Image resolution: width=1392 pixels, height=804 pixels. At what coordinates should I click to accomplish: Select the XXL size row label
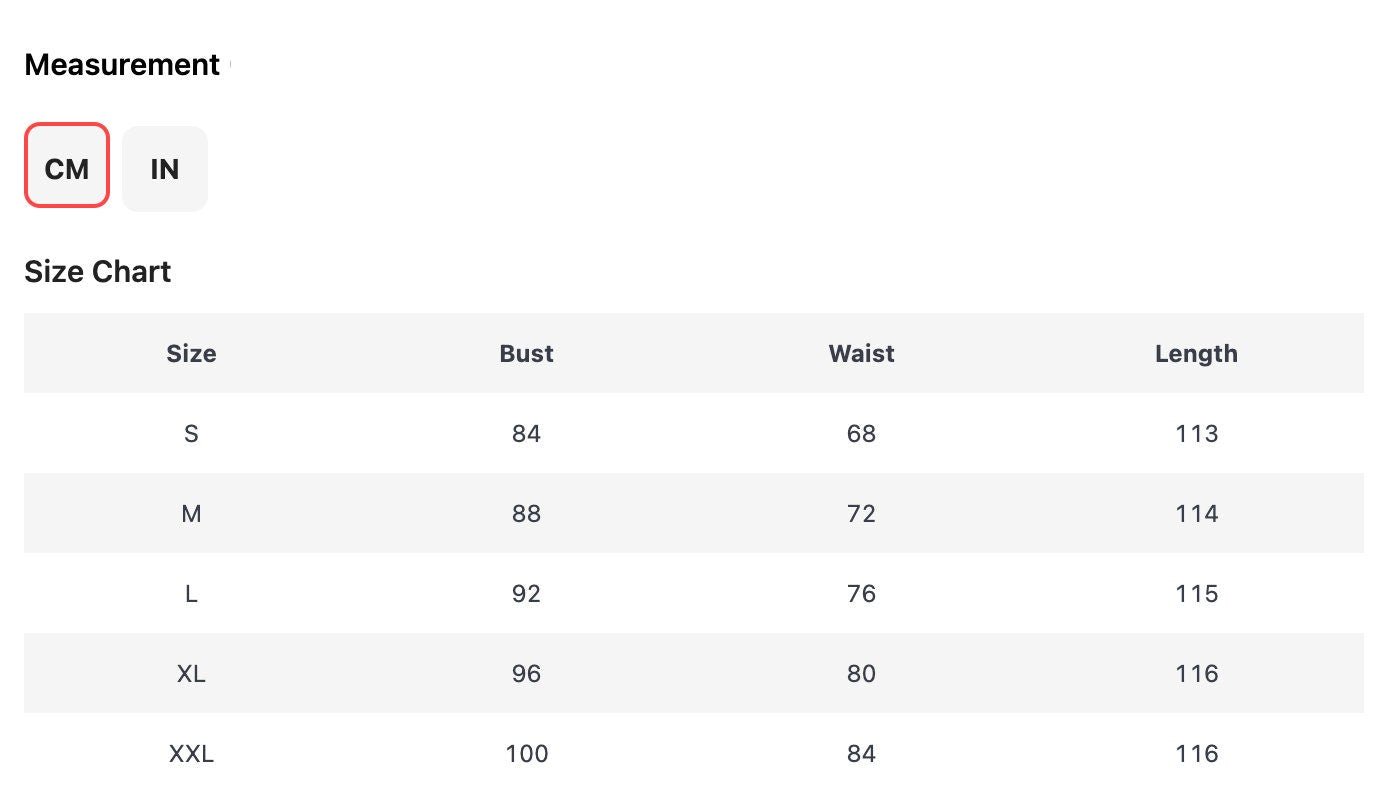pyautogui.click(x=191, y=753)
